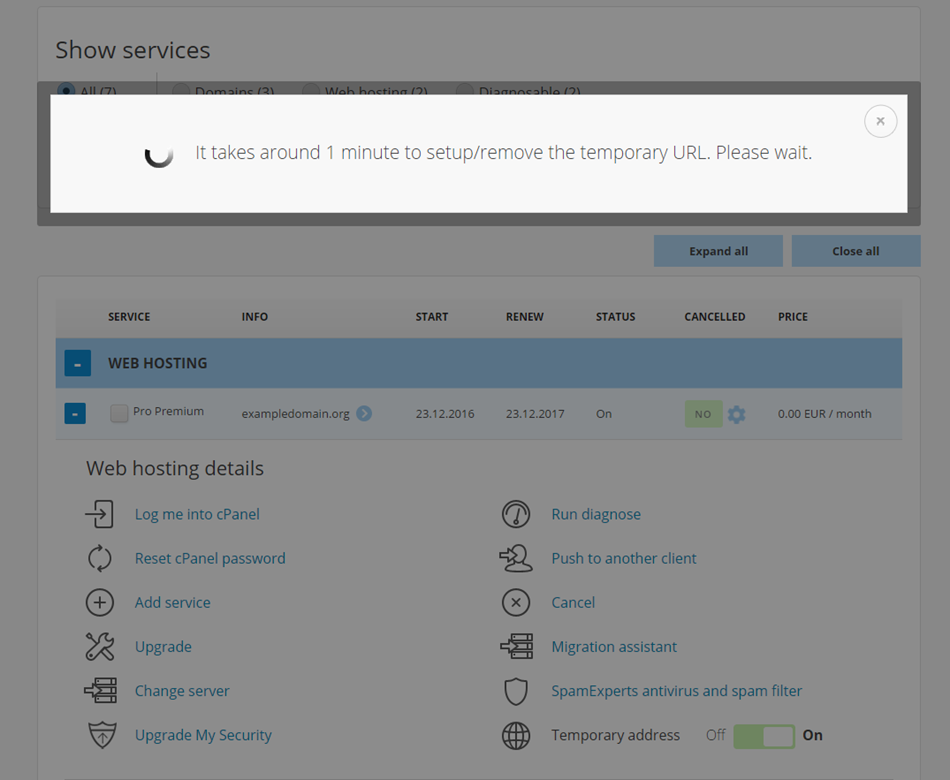950x780 pixels.
Task: Click the Run diagnose gauge icon
Action: pos(516,514)
